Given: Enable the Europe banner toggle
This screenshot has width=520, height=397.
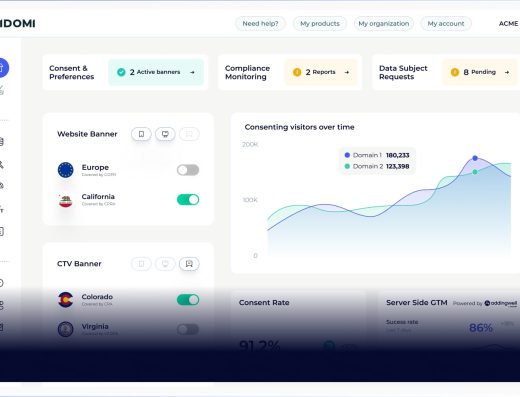Looking at the screenshot, I should (x=188, y=170).
